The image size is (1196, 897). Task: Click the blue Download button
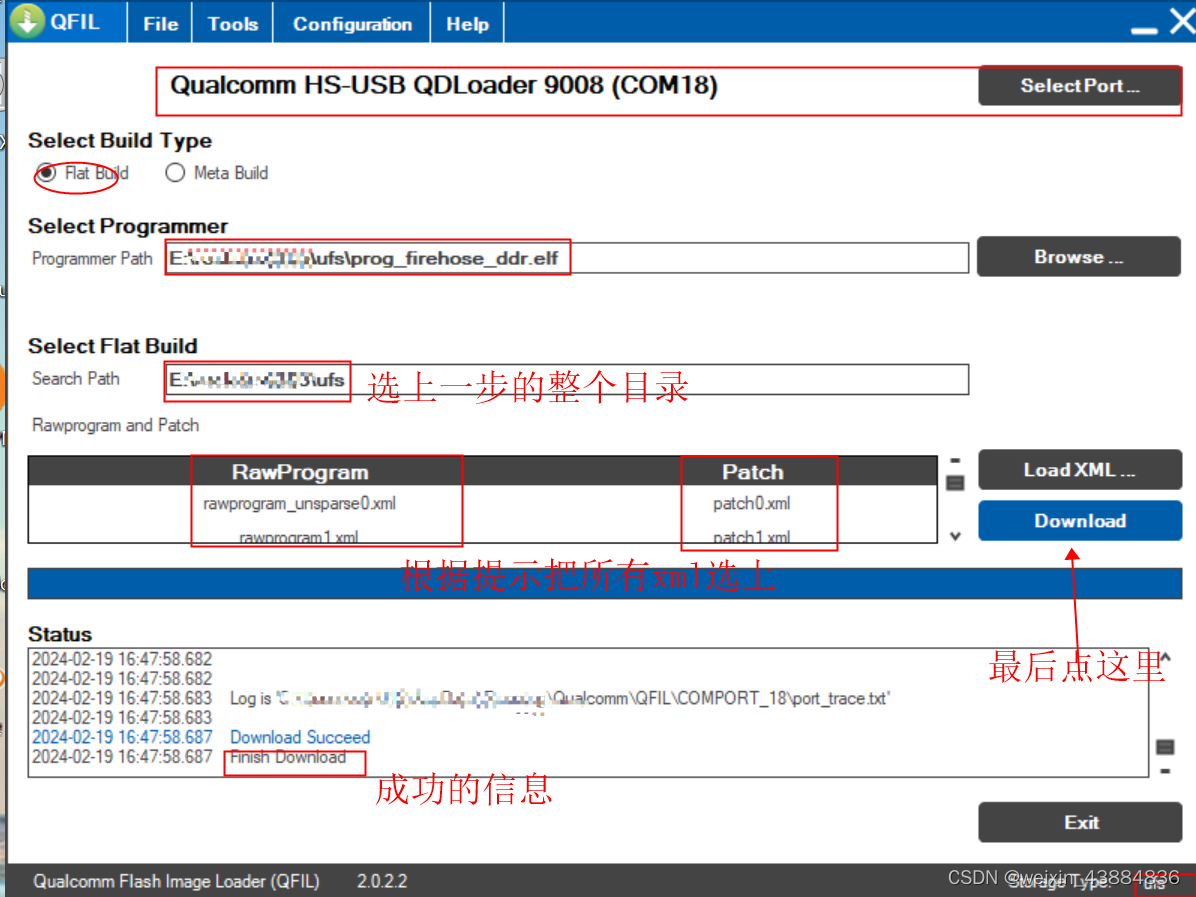coord(1080,521)
